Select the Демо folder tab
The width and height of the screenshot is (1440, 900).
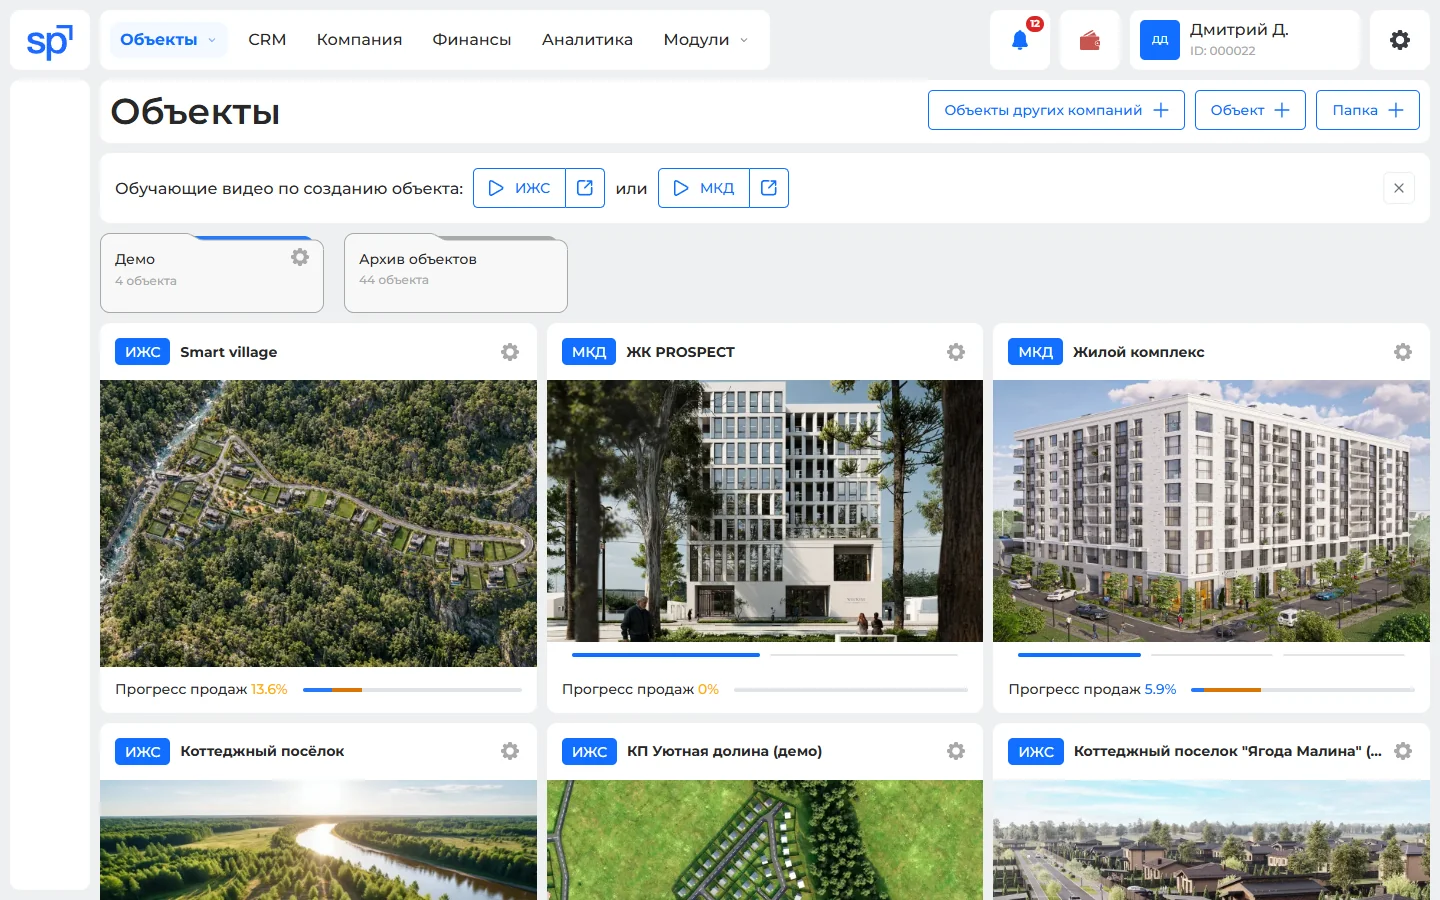point(212,274)
